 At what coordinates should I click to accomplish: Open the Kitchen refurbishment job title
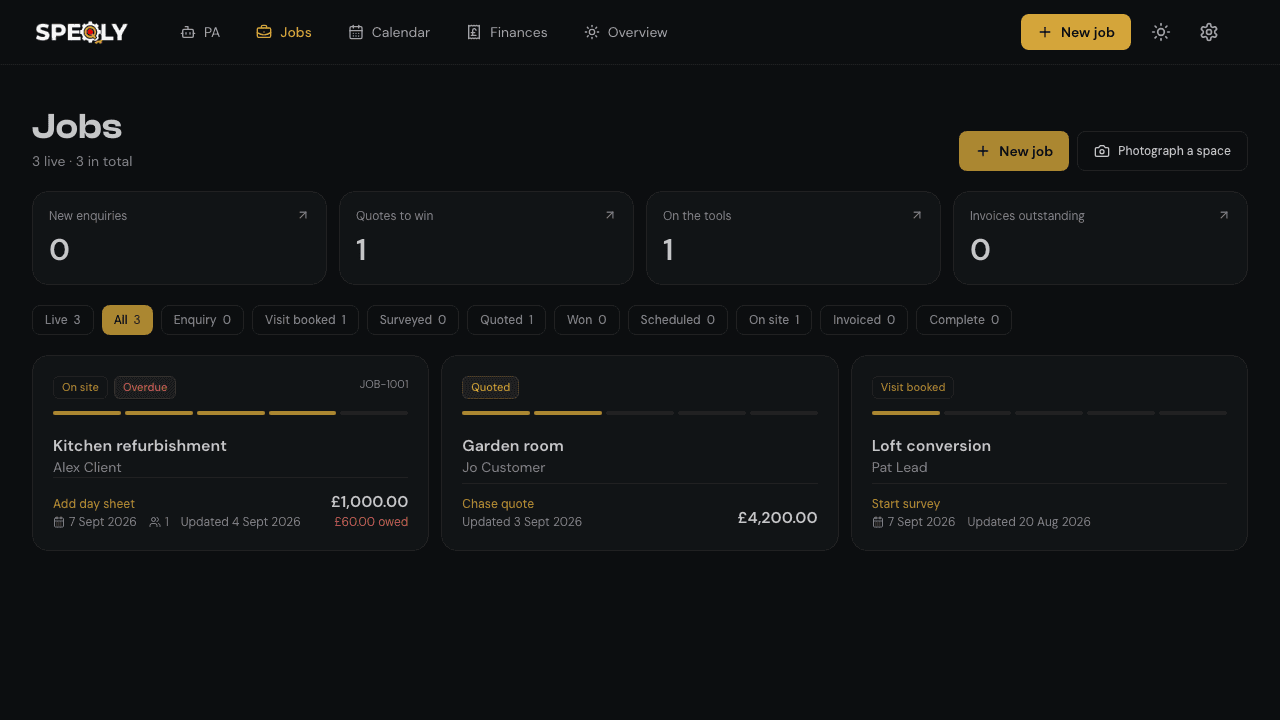[140, 446]
